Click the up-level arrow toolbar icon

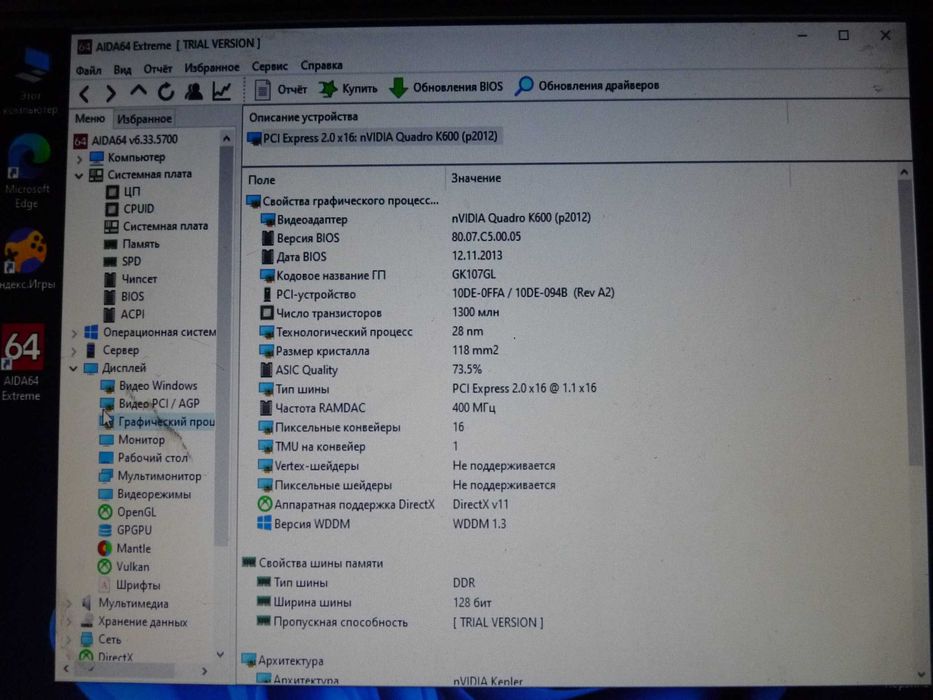pyautogui.click(x=138, y=91)
